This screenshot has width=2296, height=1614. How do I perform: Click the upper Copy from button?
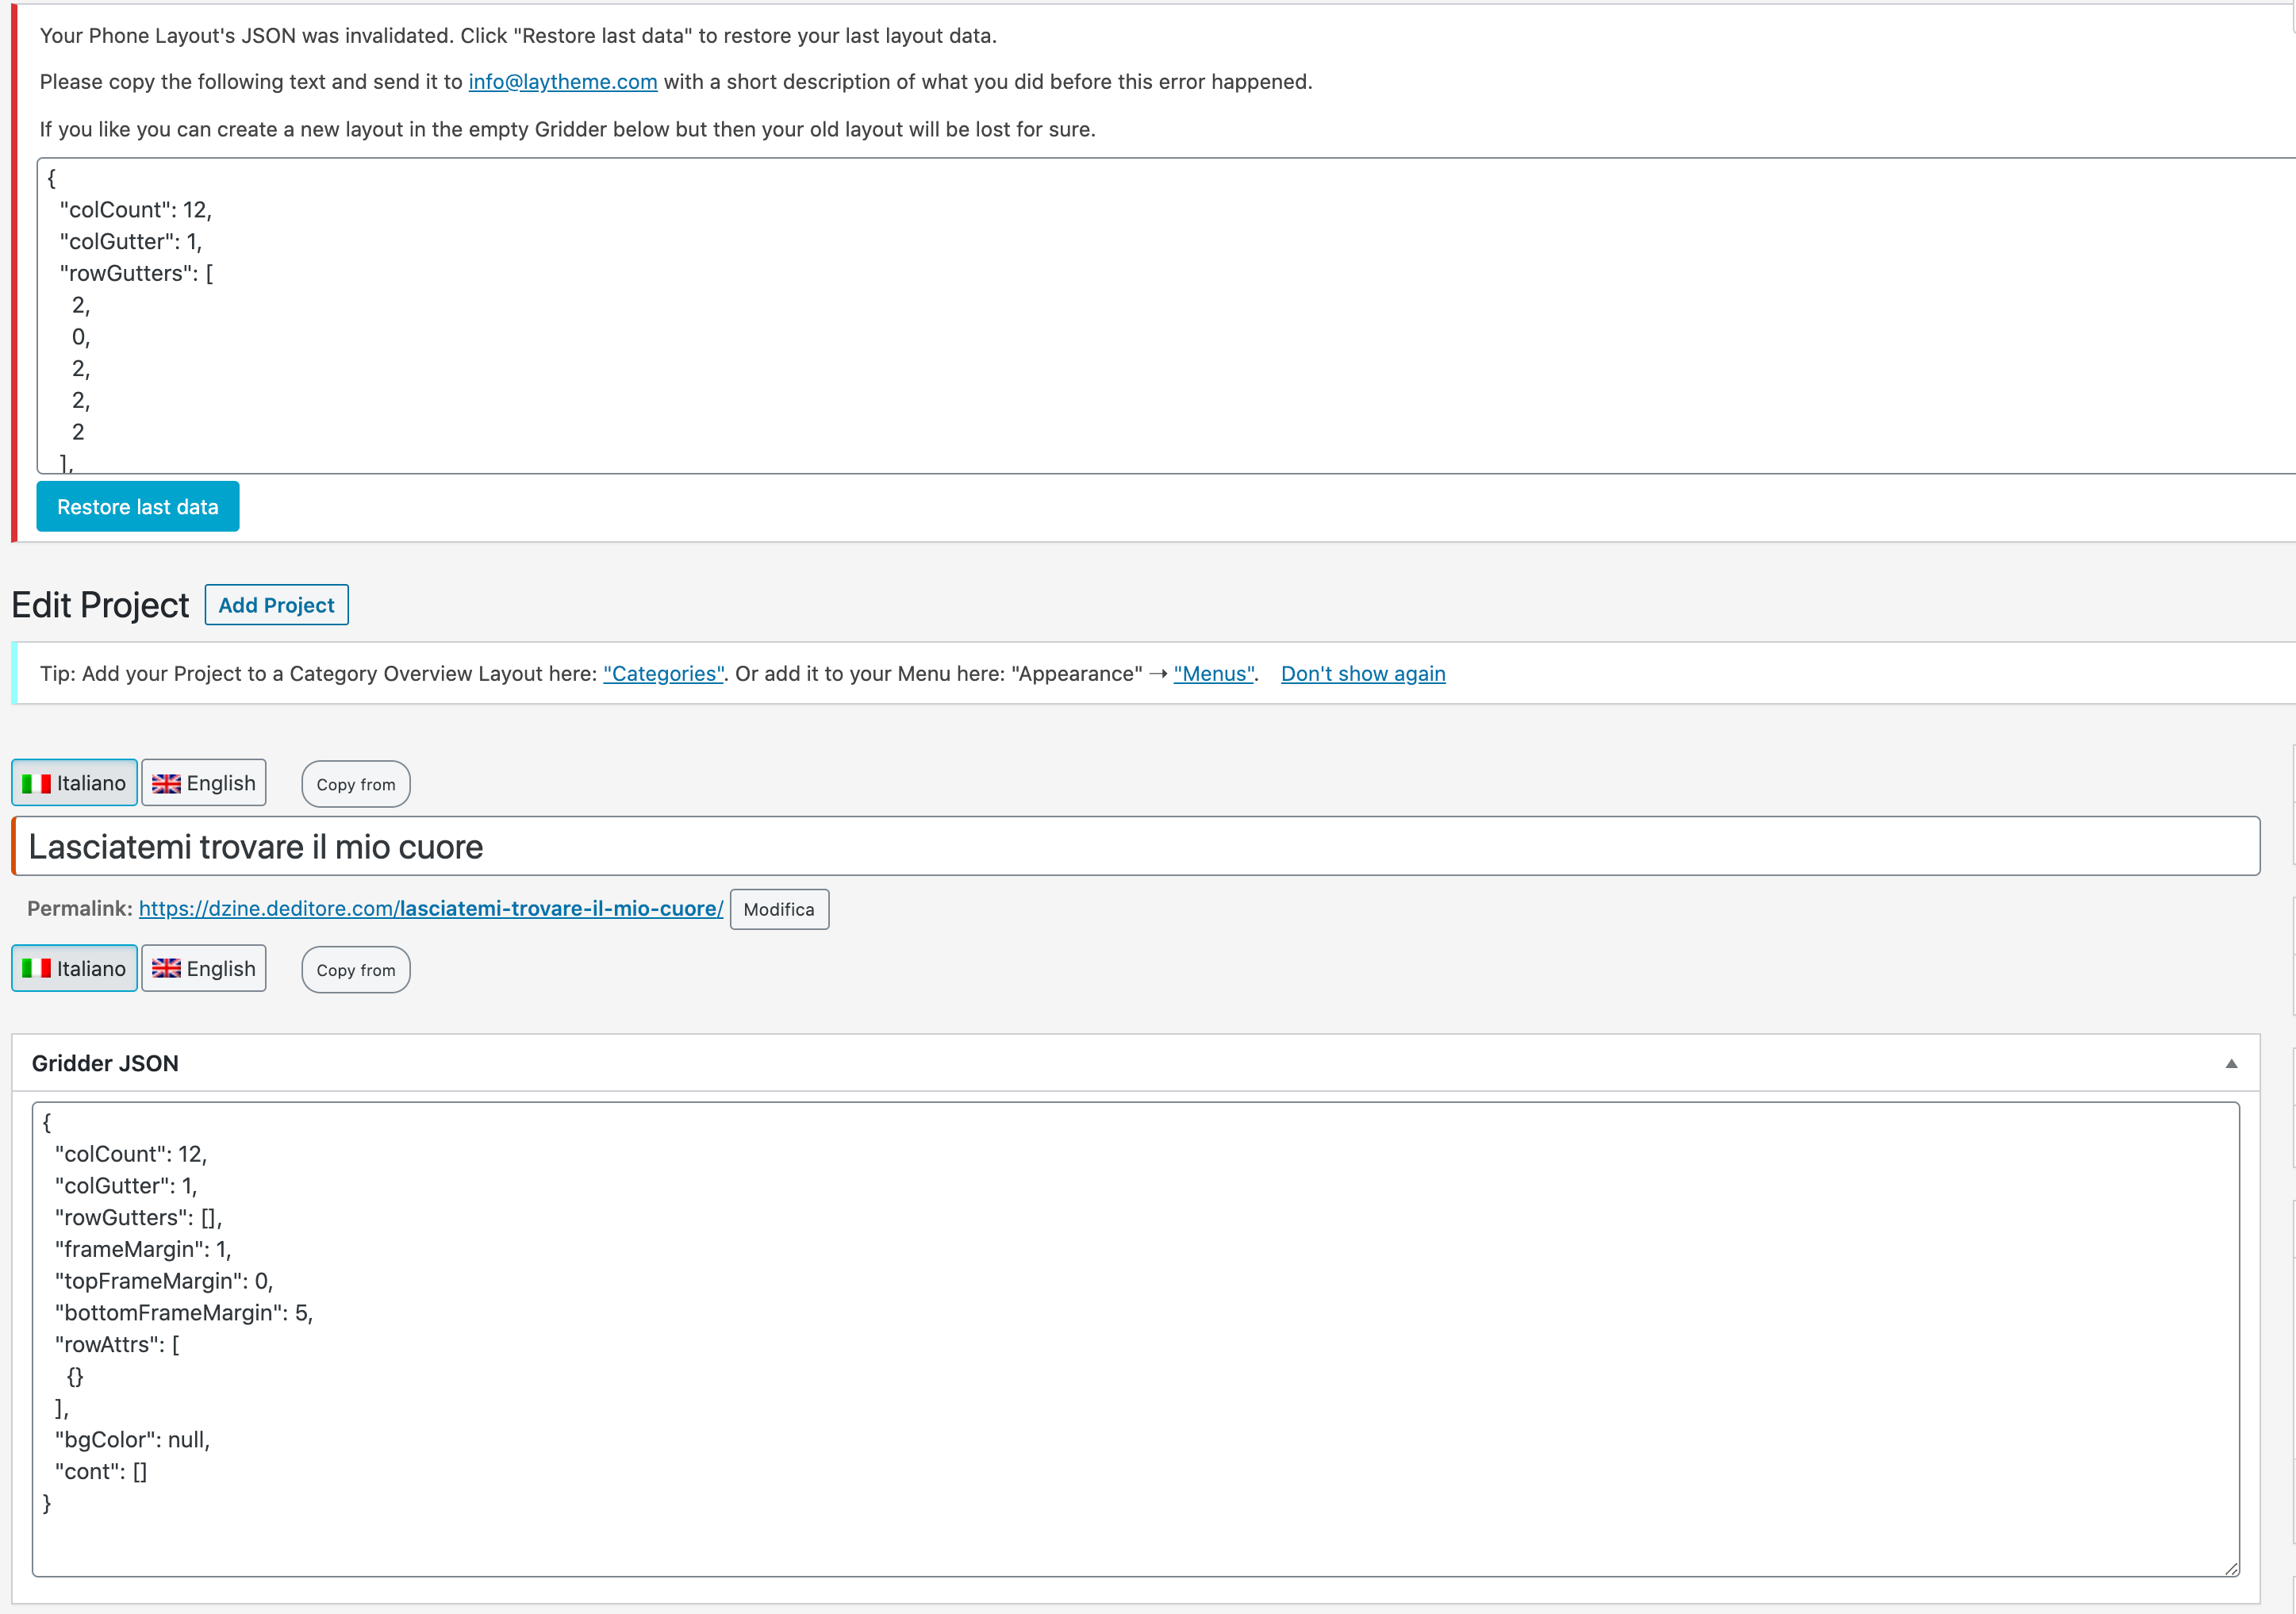pos(356,785)
